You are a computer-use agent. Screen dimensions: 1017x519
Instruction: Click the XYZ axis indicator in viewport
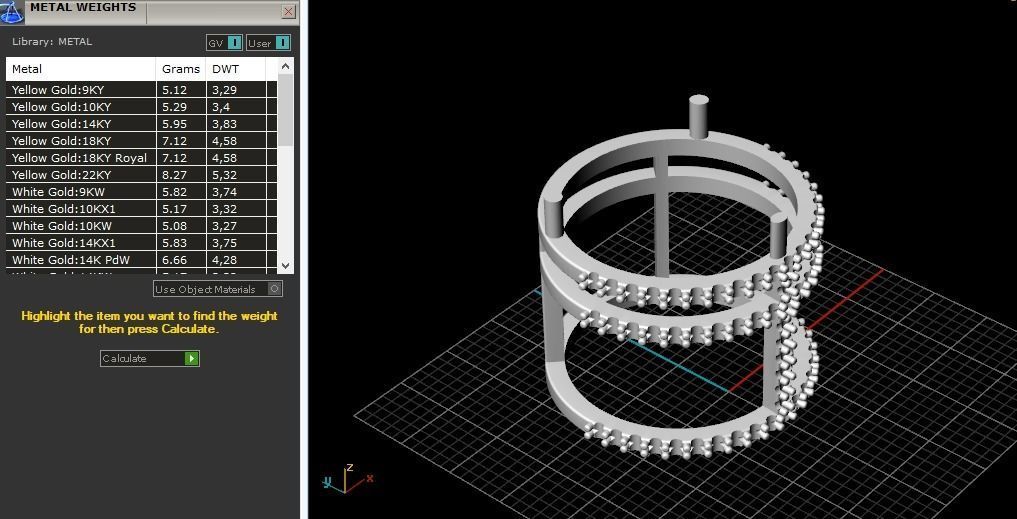click(x=348, y=478)
